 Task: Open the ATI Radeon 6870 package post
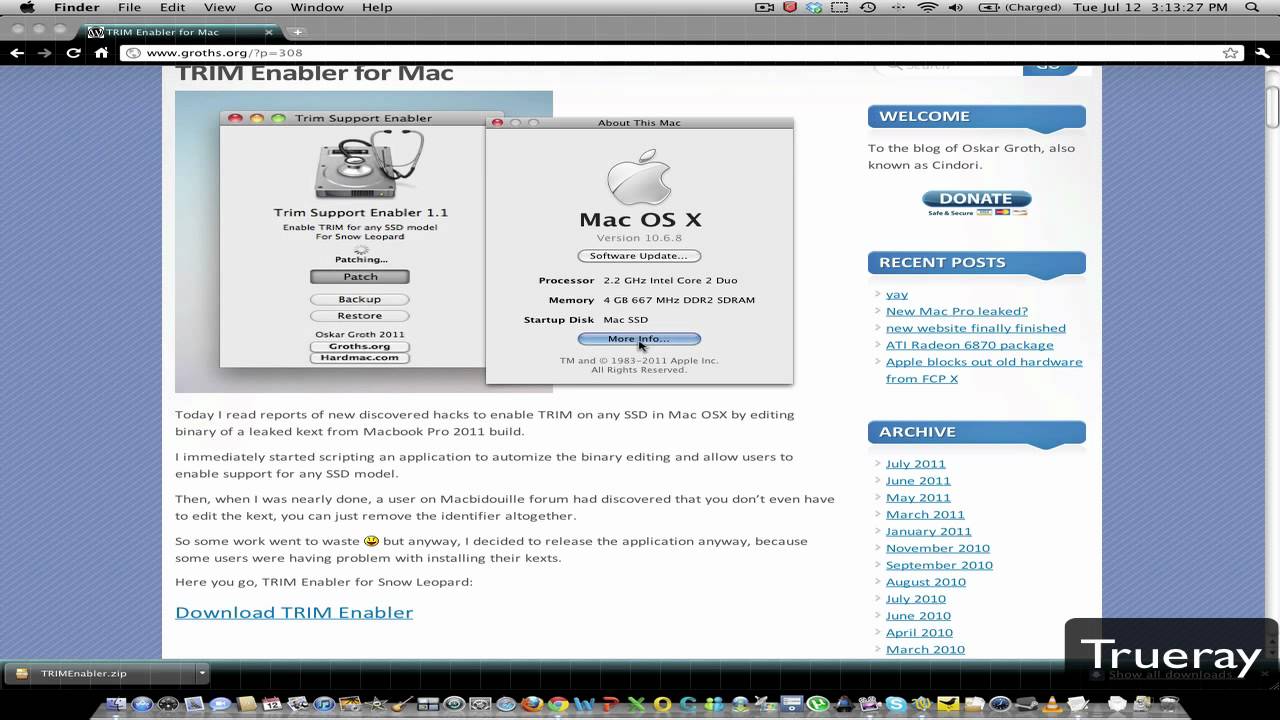(970, 345)
